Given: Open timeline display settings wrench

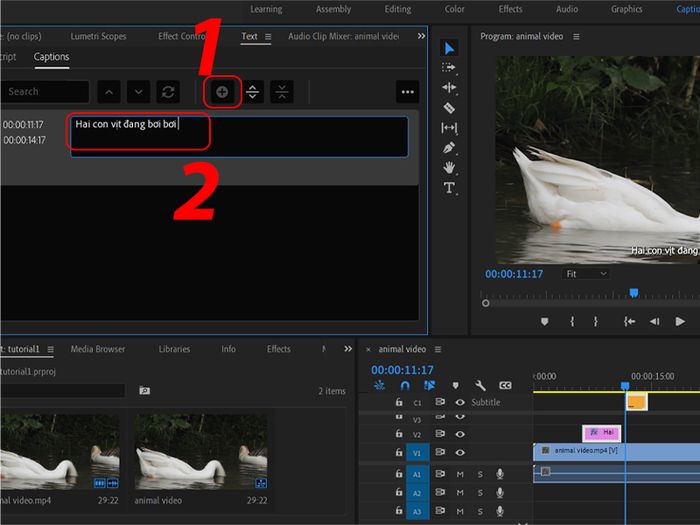Looking at the screenshot, I should click(x=480, y=385).
